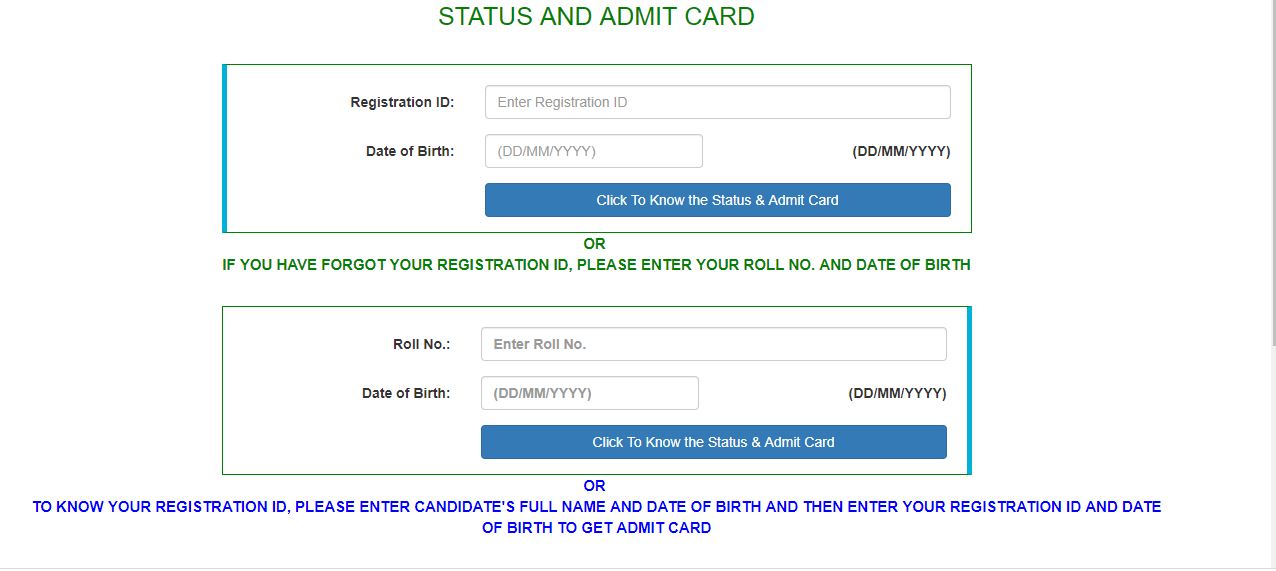Image resolution: width=1276 pixels, height=571 pixels.
Task: Click the green OR separator text
Action: (594, 243)
